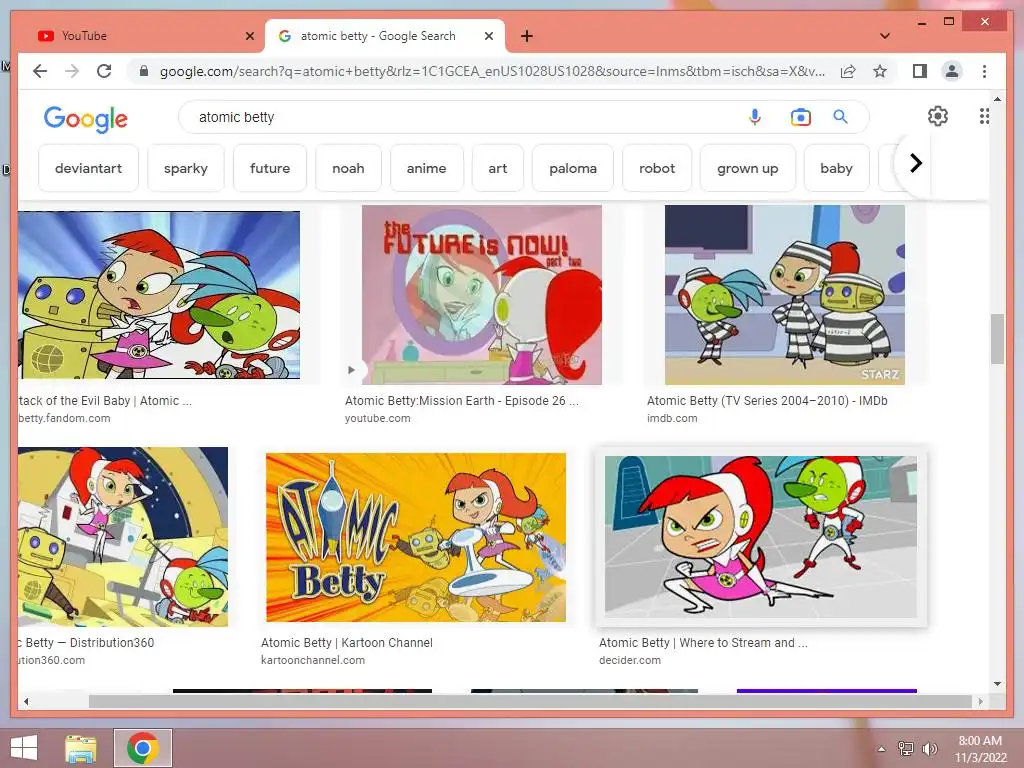Open the Future is Now video thumbnail
This screenshot has height=768, width=1024.
pyautogui.click(x=481, y=295)
